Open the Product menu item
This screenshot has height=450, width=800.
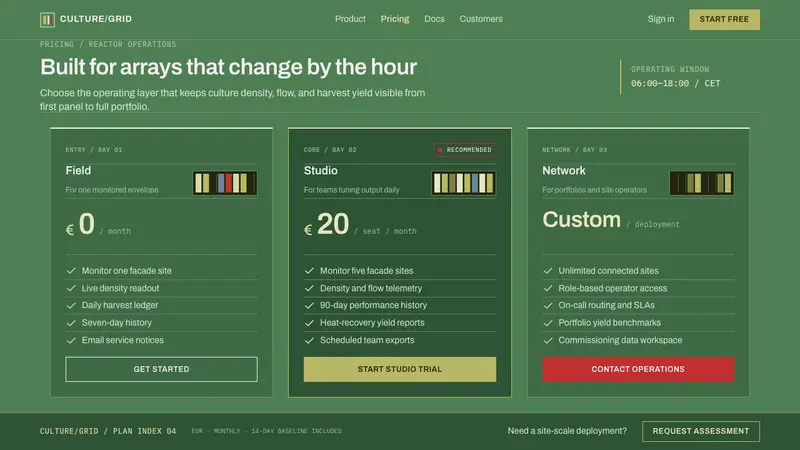pyautogui.click(x=350, y=19)
